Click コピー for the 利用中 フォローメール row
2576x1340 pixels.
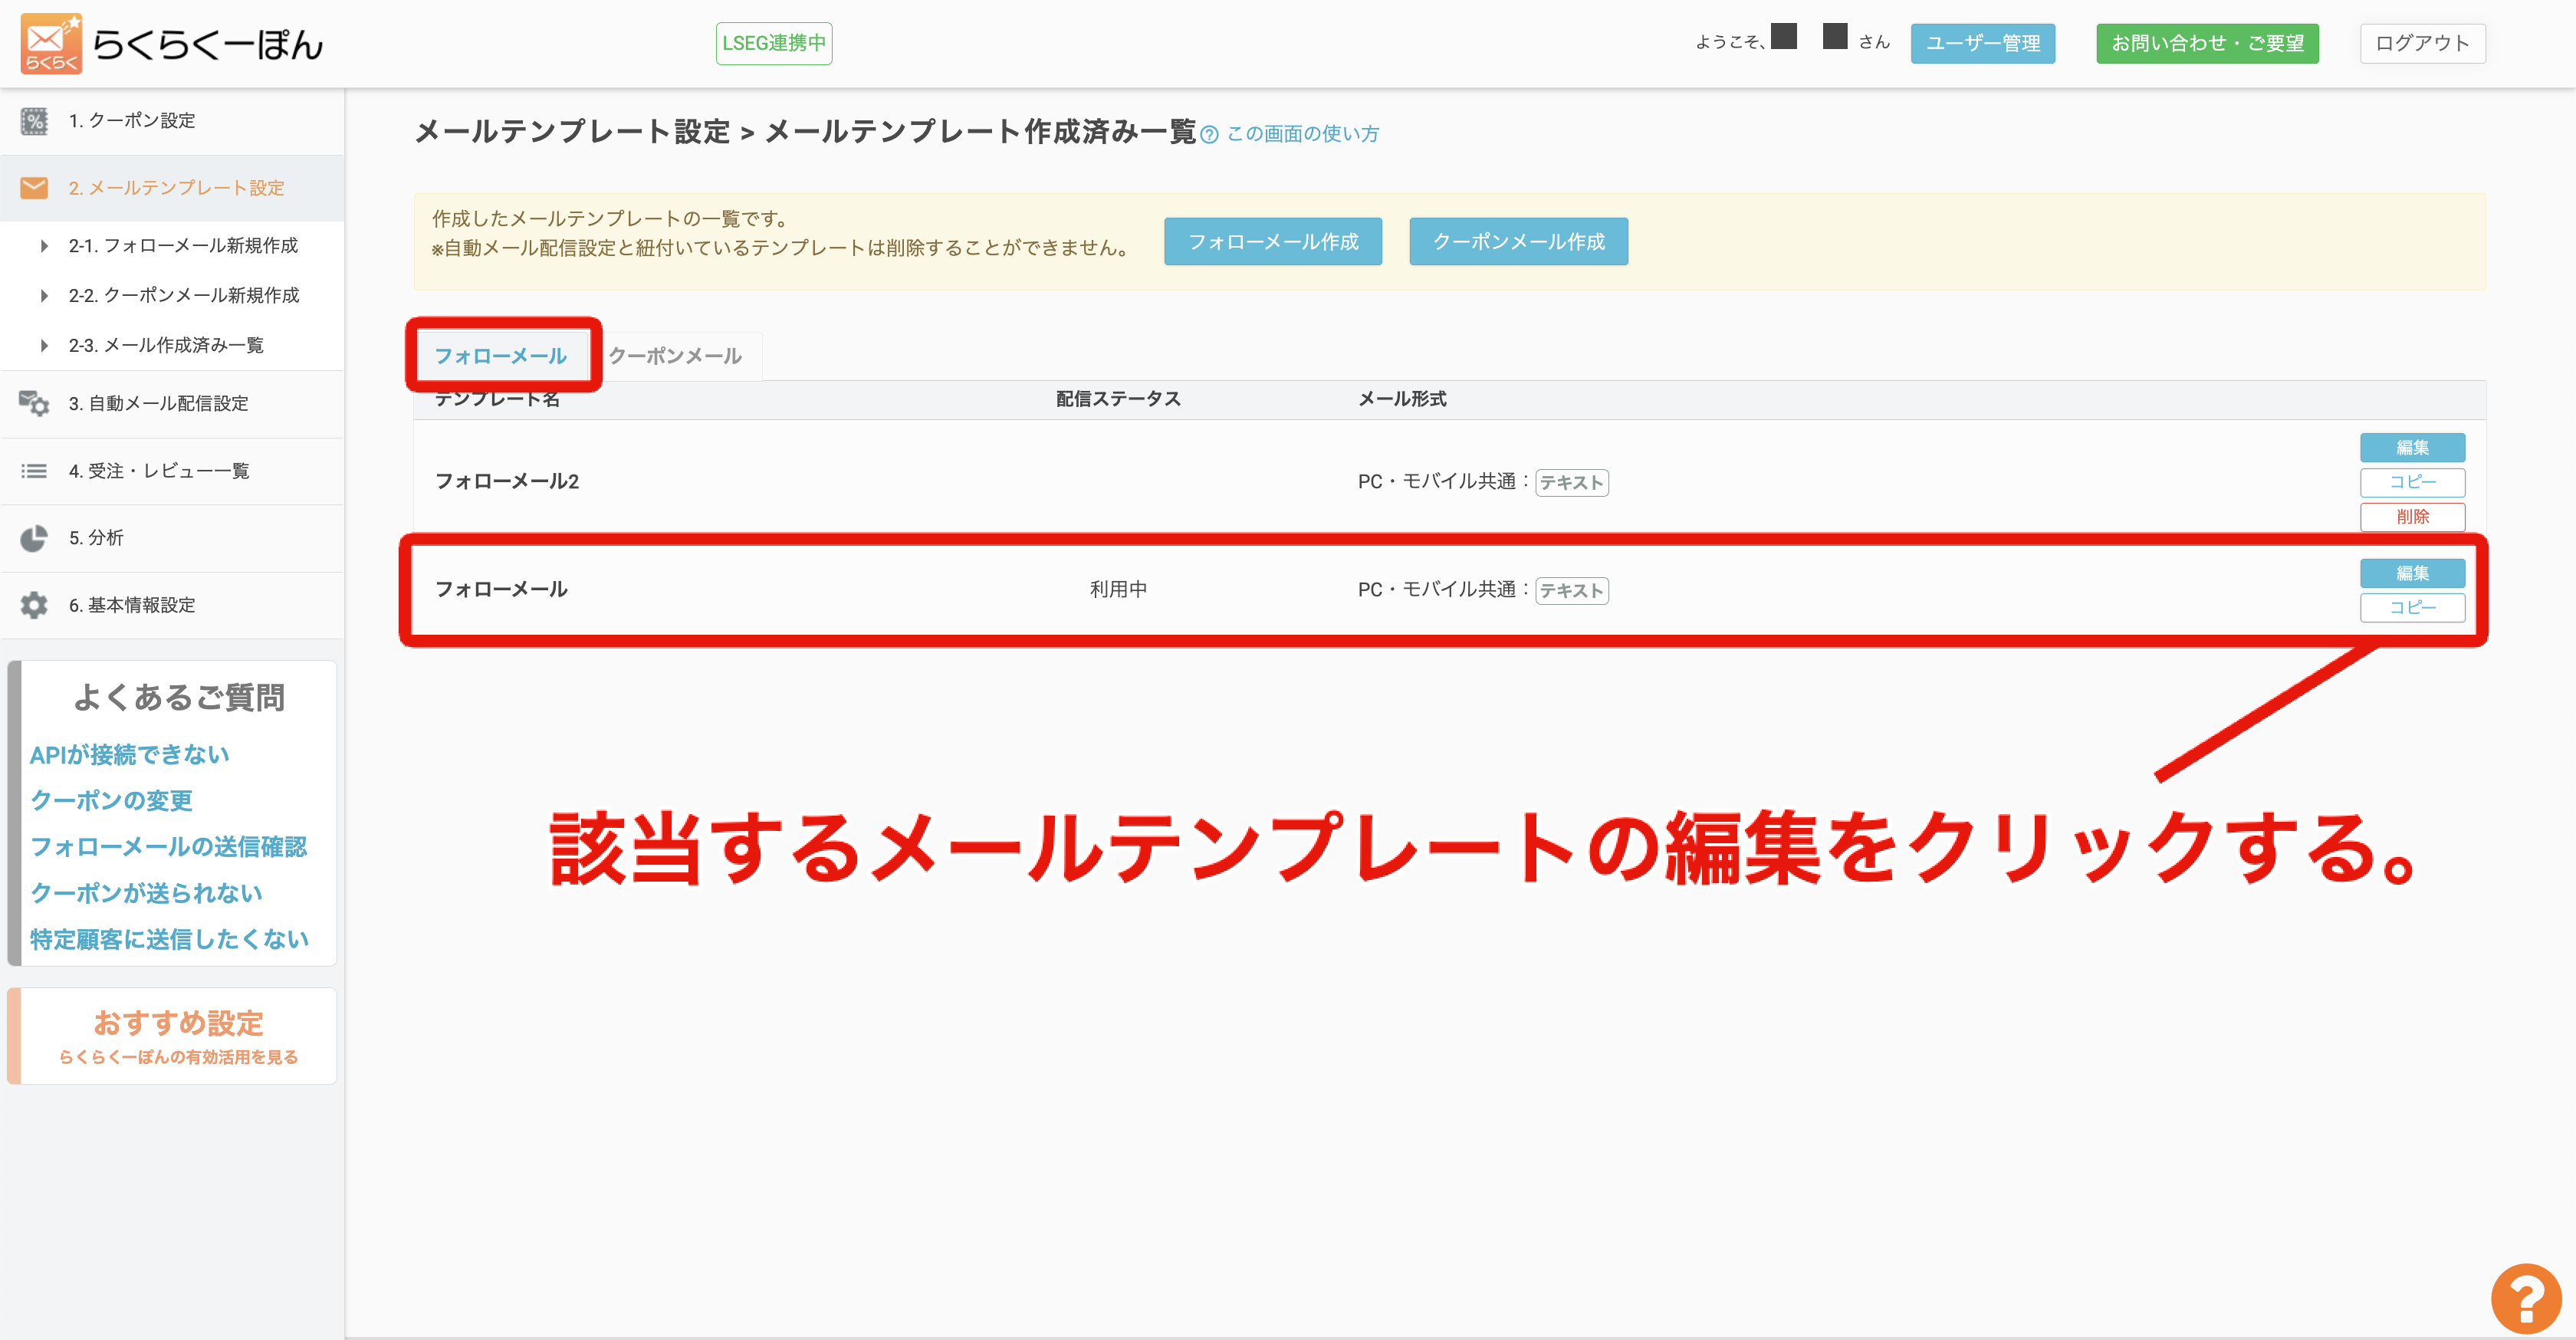click(2412, 608)
